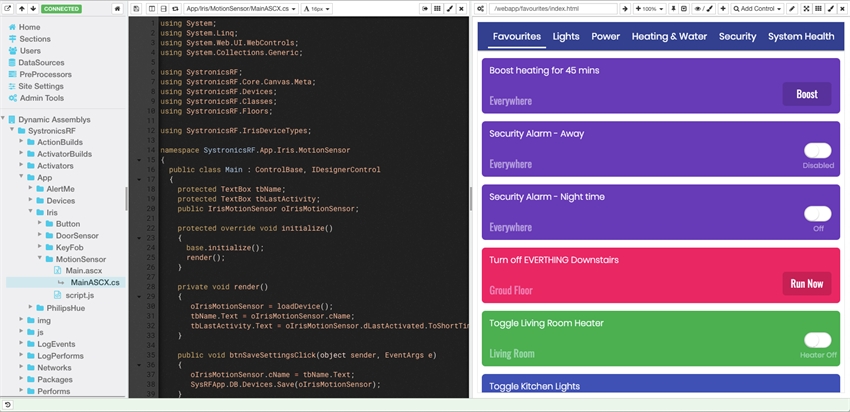850x412 pixels.
Task: Switch to the Security tab
Action: [x=737, y=37]
